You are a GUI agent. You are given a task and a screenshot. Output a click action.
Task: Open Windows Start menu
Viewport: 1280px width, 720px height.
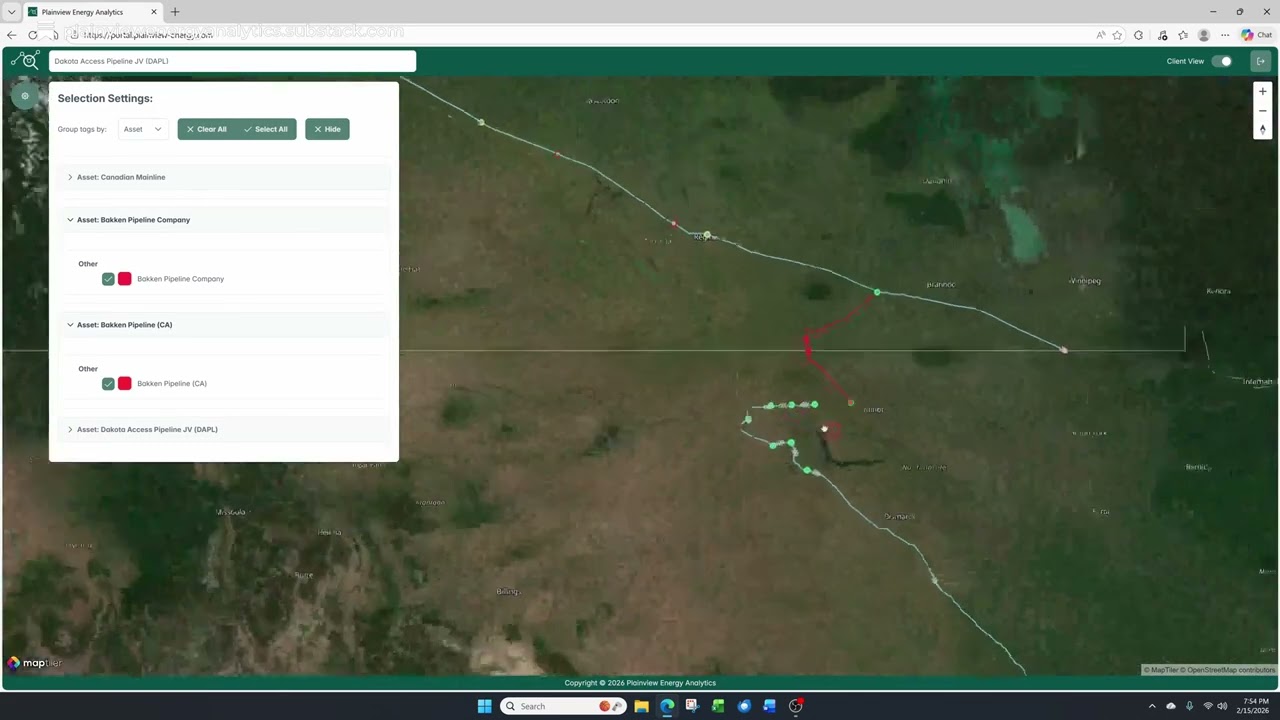click(484, 706)
